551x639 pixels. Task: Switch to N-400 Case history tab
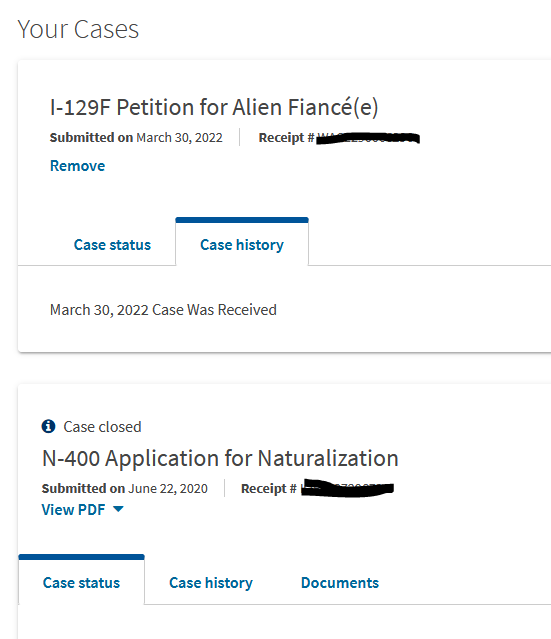tap(211, 582)
